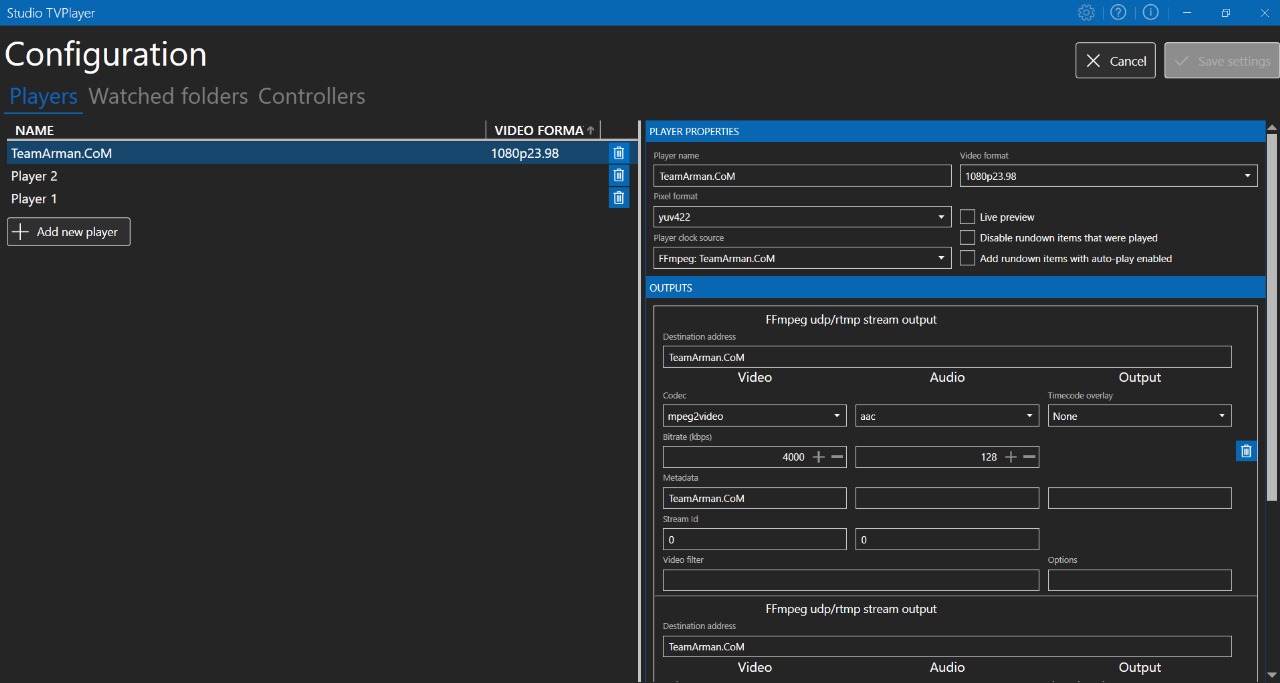Viewport: 1280px width, 683px height.
Task: Expand the Pixel format dropdown set to yuv422
Action: [802, 217]
